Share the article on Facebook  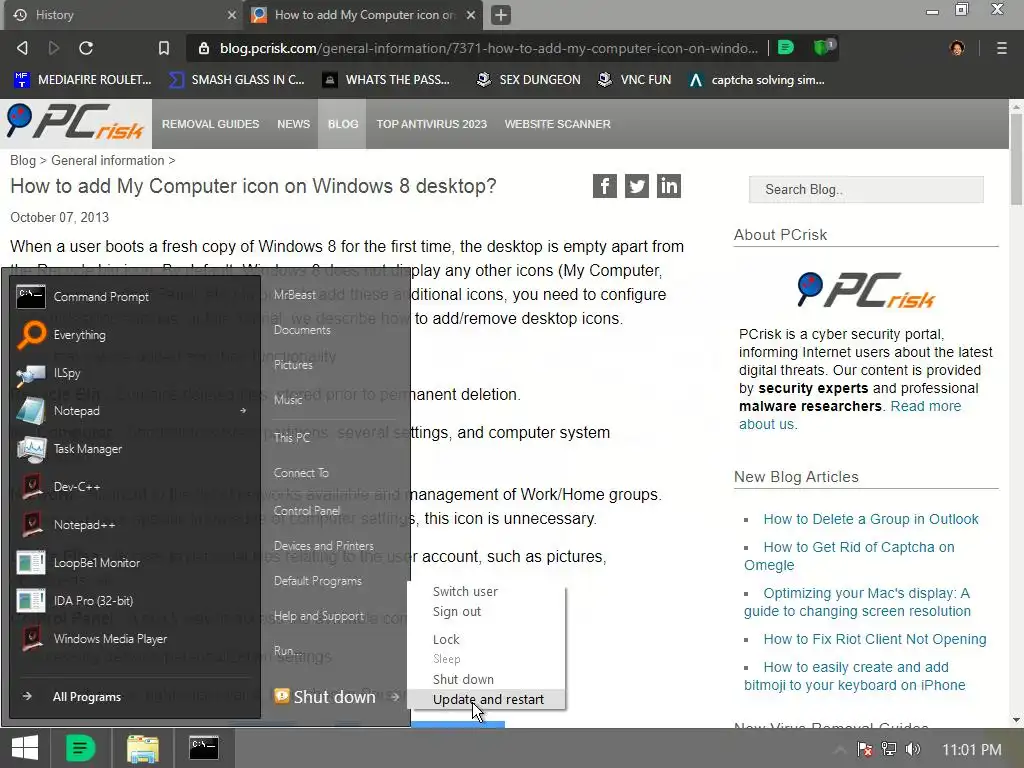pos(605,186)
